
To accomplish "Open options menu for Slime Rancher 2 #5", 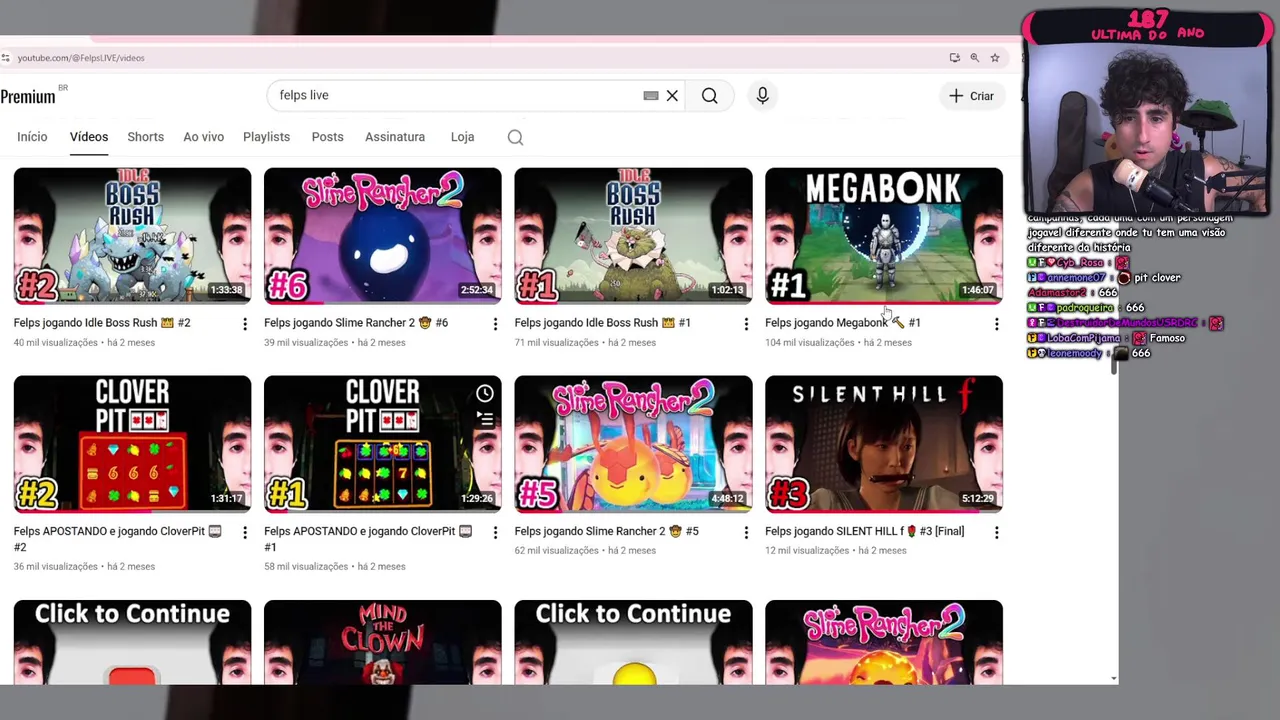I will pyautogui.click(x=746, y=533).
